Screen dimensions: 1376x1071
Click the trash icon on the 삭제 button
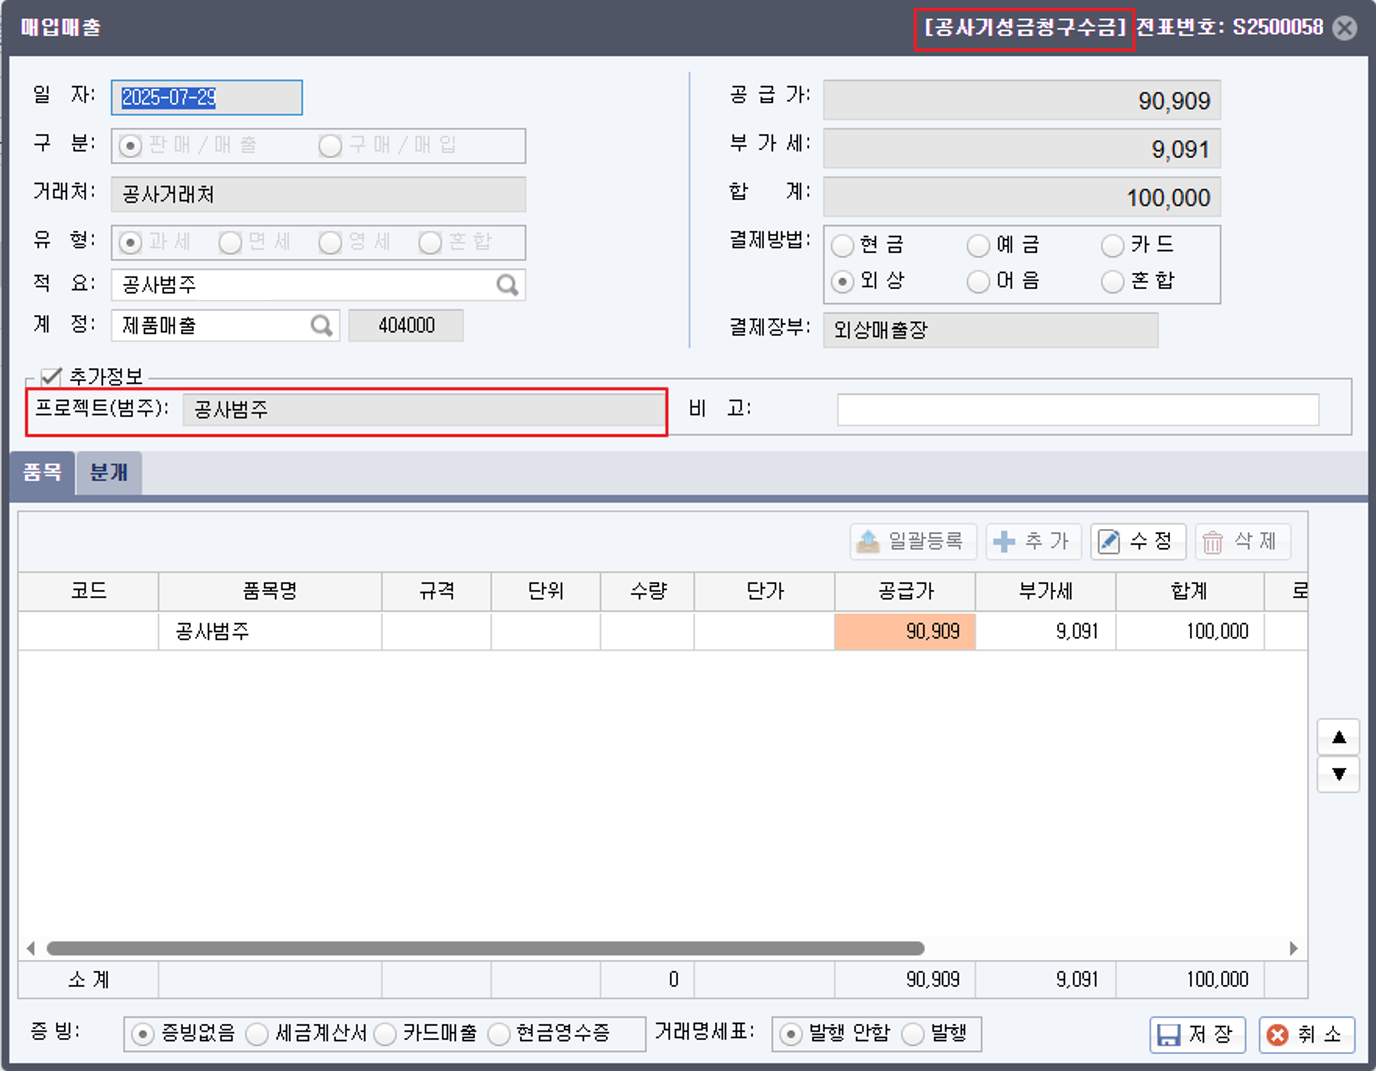tap(1212, 541)
